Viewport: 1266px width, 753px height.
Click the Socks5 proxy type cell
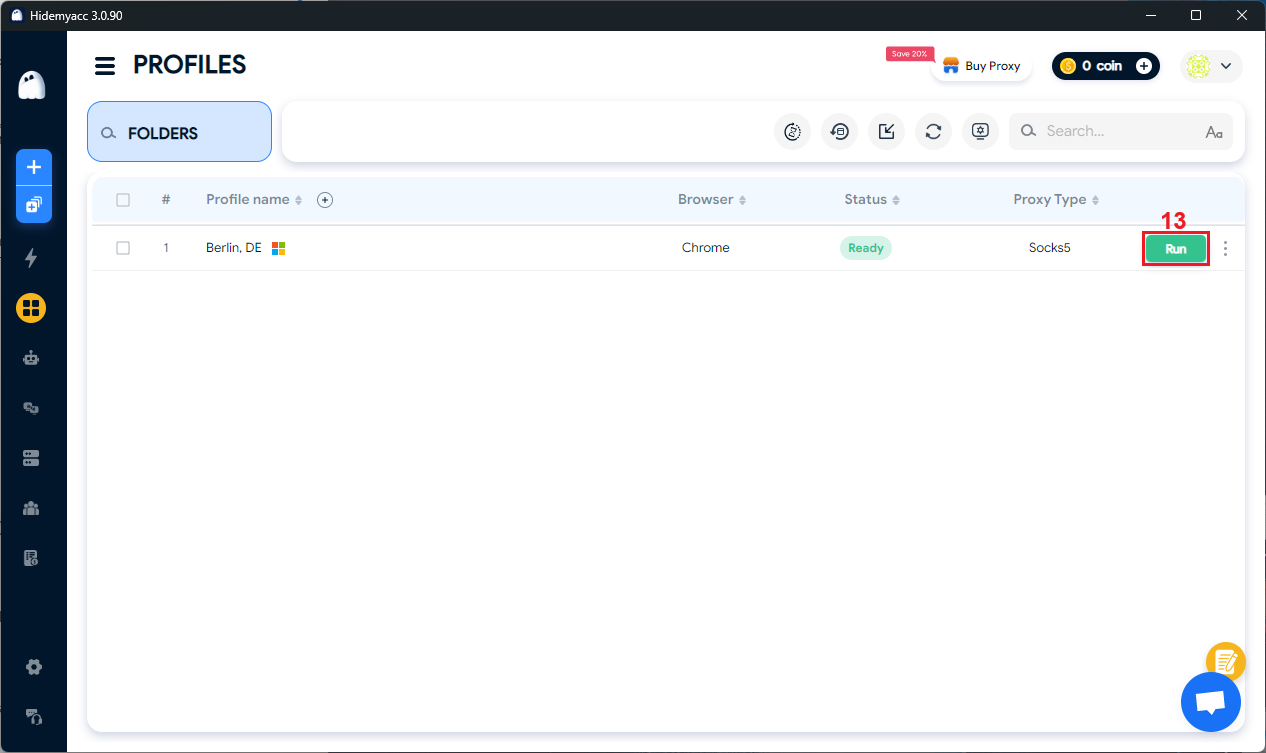[1050, 248]
